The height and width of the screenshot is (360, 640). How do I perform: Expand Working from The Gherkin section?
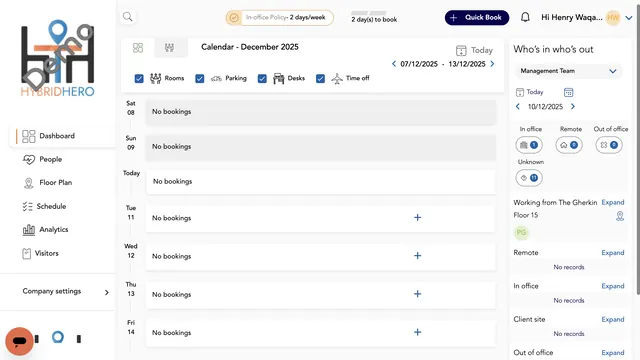613,202
